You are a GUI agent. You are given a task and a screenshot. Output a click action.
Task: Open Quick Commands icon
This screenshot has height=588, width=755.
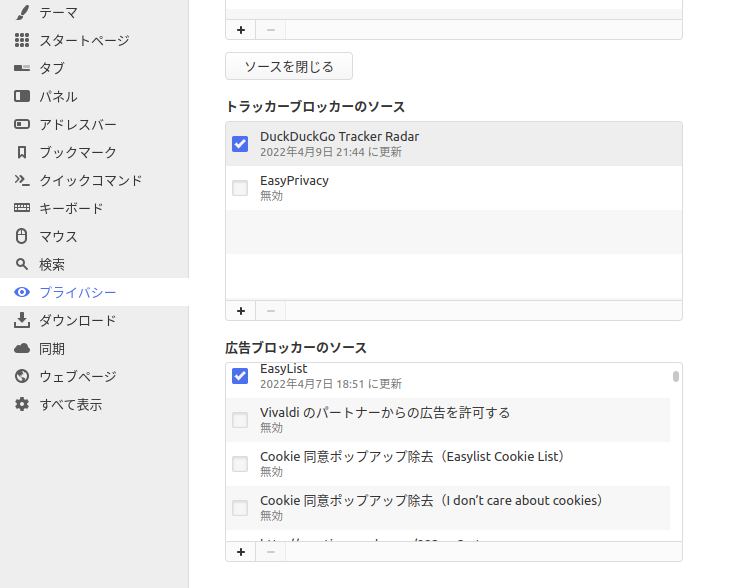coord(22,180)
